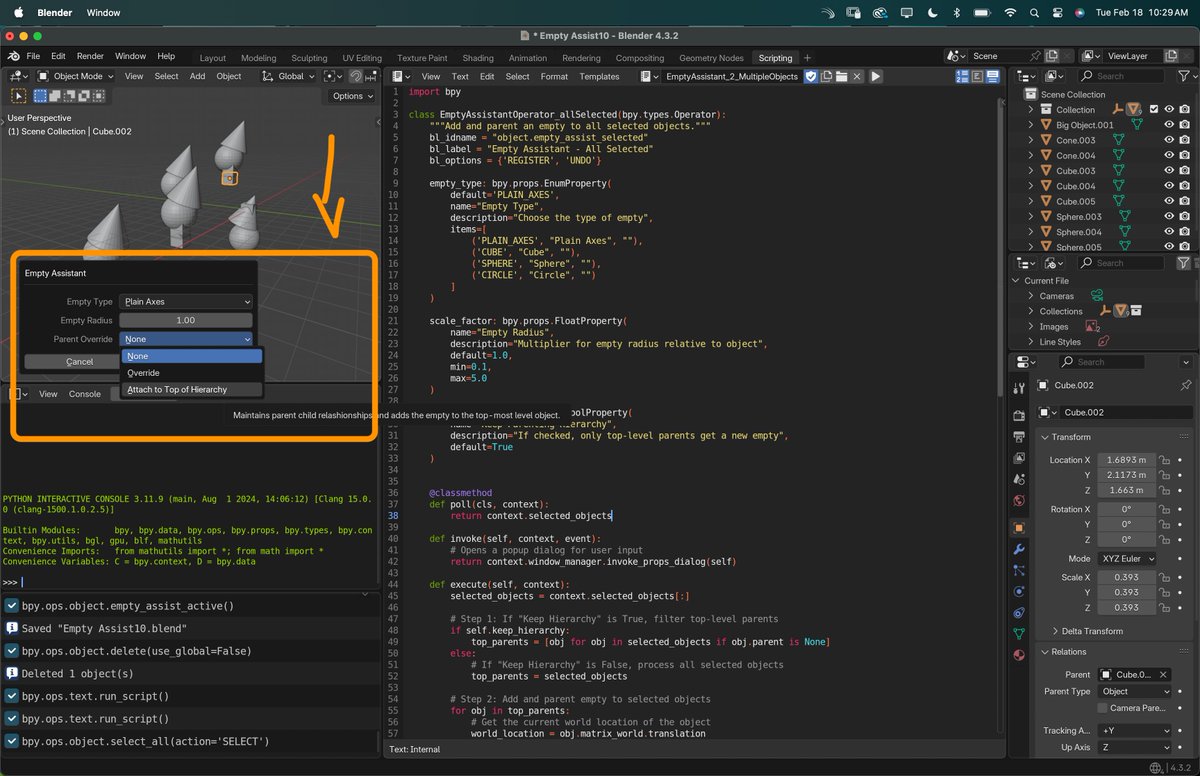Open Object Data properties tab (green triangle)
1200x776 pixels.
[1019, 634]
